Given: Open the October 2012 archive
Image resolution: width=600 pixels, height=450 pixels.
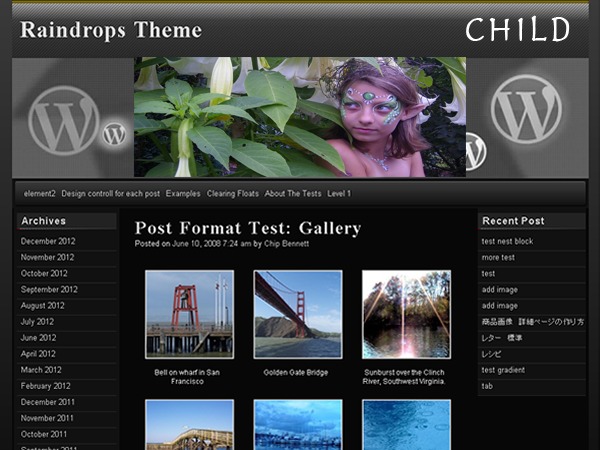Looking at the screenshot, I should click(44, 273).
